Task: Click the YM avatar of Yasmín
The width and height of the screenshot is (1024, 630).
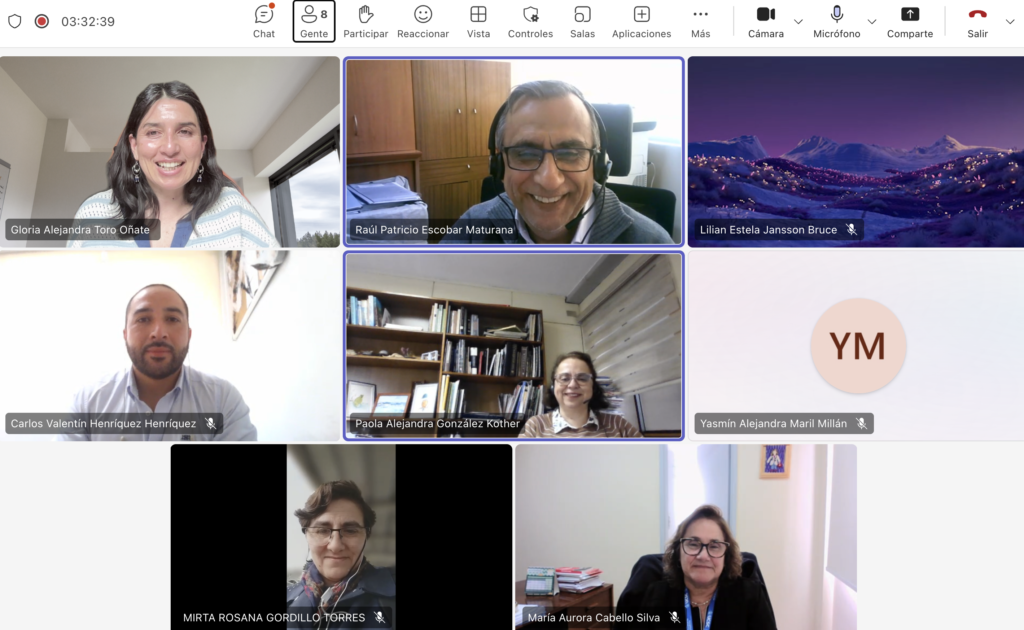Action: coord(858,346)
